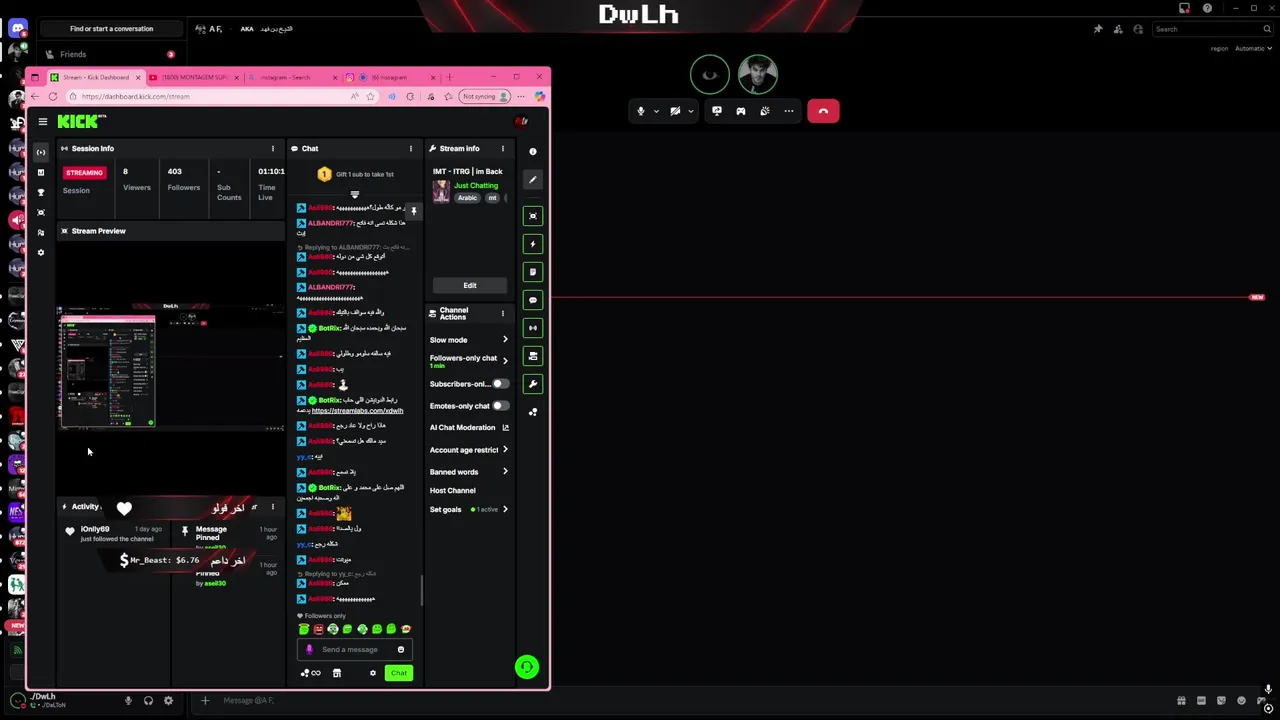Screen dimensions: 1280x720
Task: Open Discord microphone dropdown arrow
Action: 656,111
